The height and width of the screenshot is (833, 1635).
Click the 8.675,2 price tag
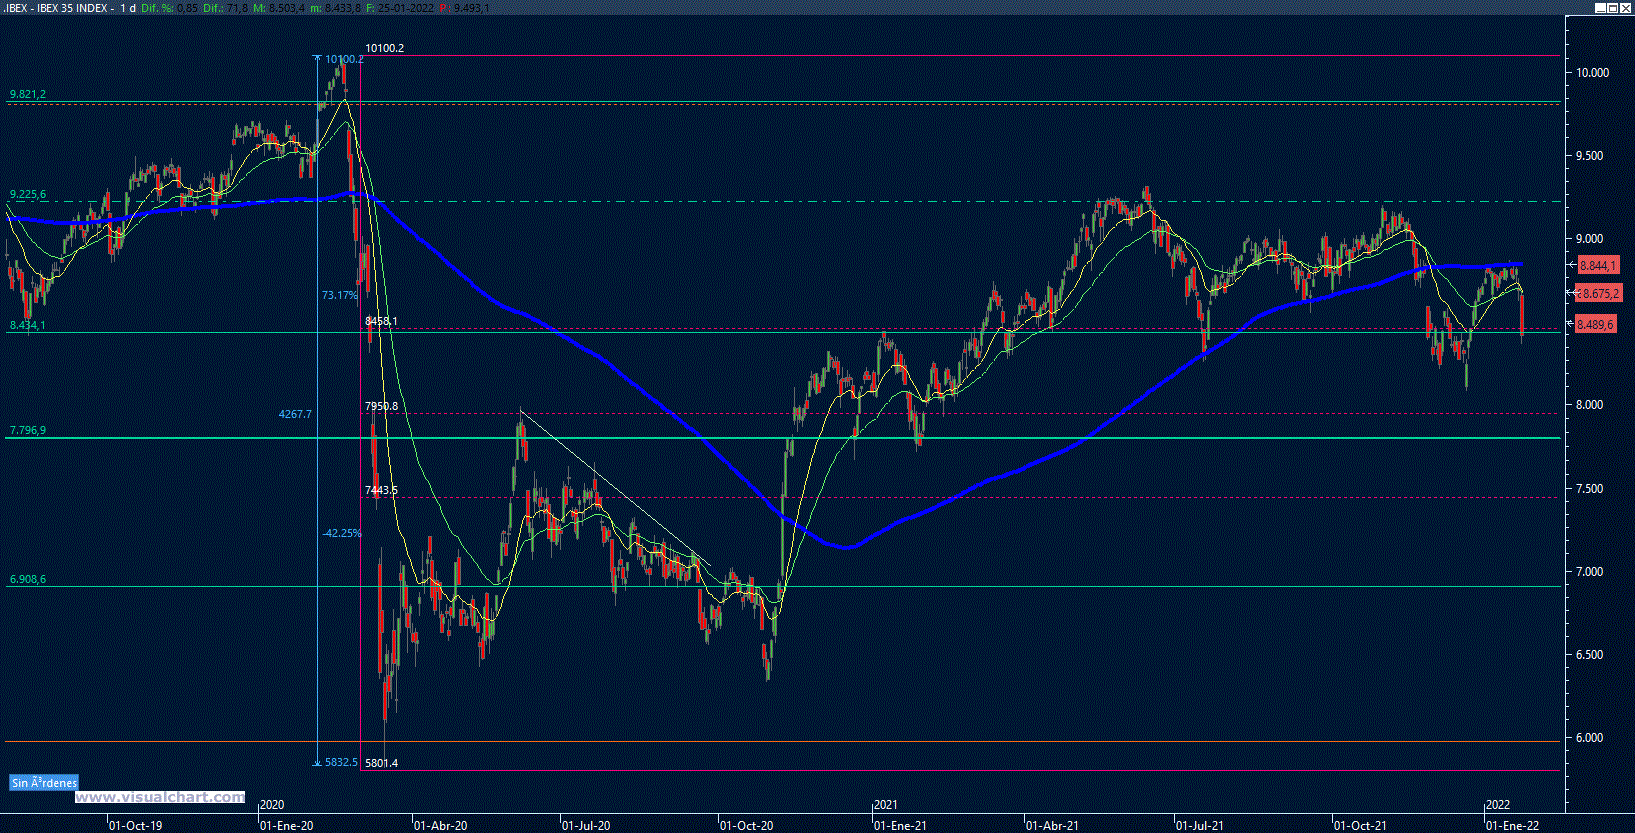1596,294
